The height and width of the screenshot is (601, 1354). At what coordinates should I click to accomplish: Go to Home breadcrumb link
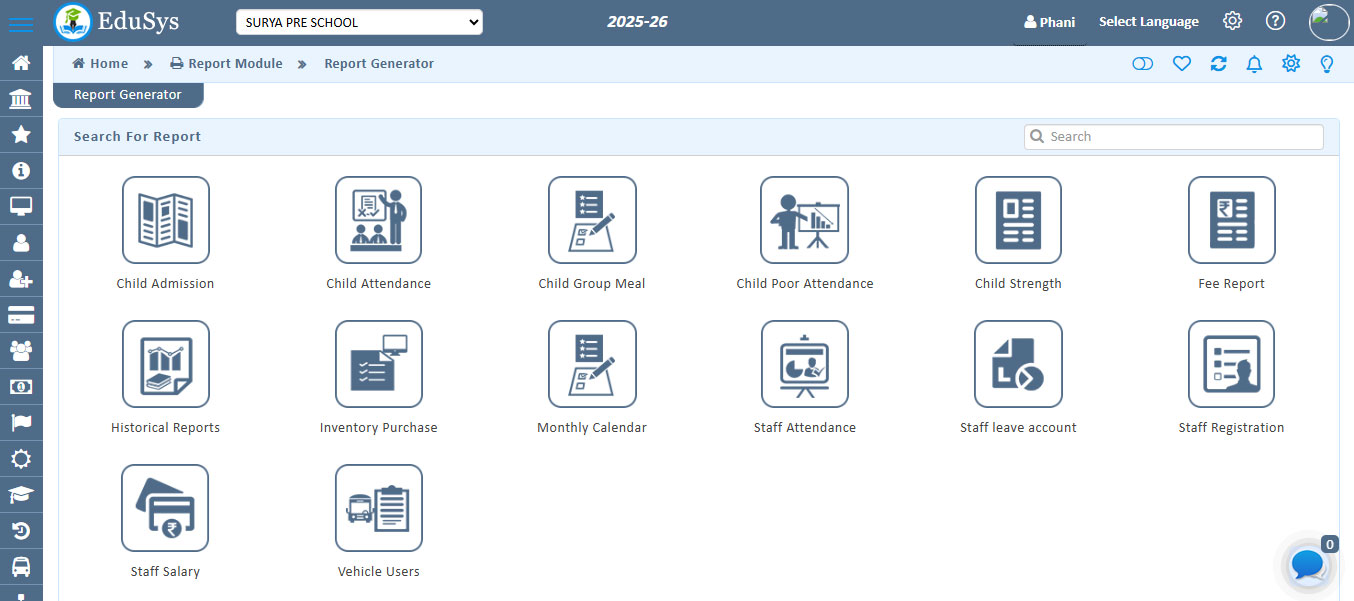pos(100,64)
